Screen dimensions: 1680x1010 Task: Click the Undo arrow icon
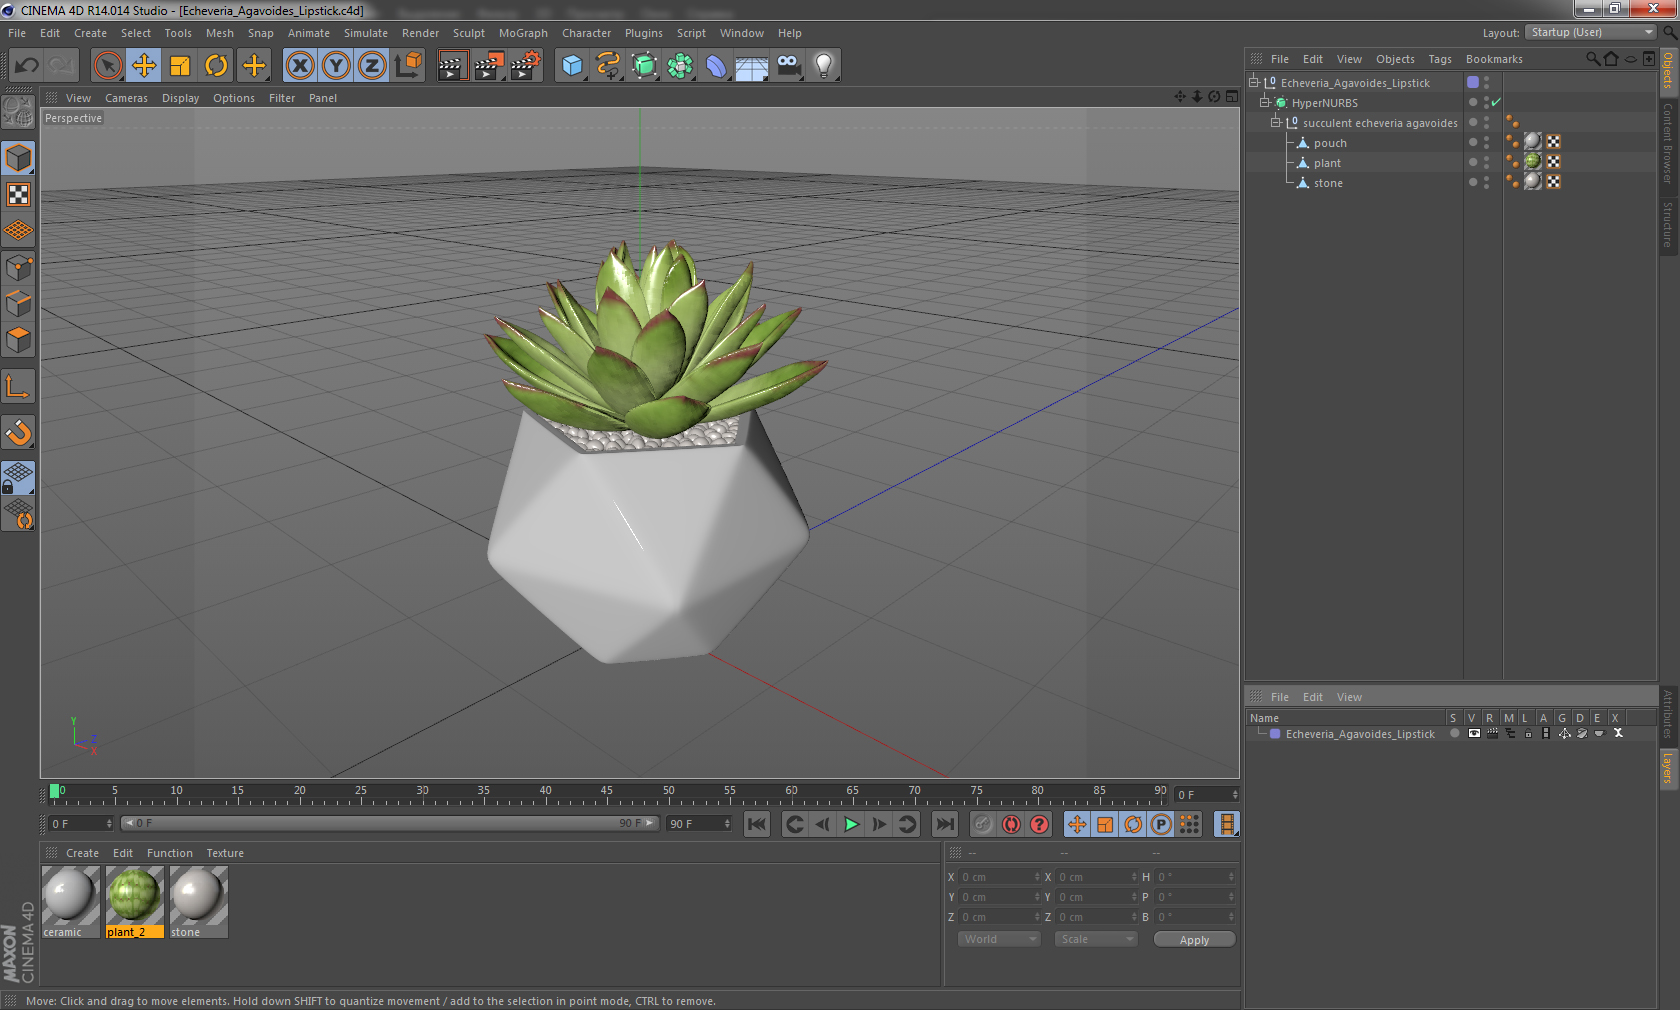(x=26, y=66)
